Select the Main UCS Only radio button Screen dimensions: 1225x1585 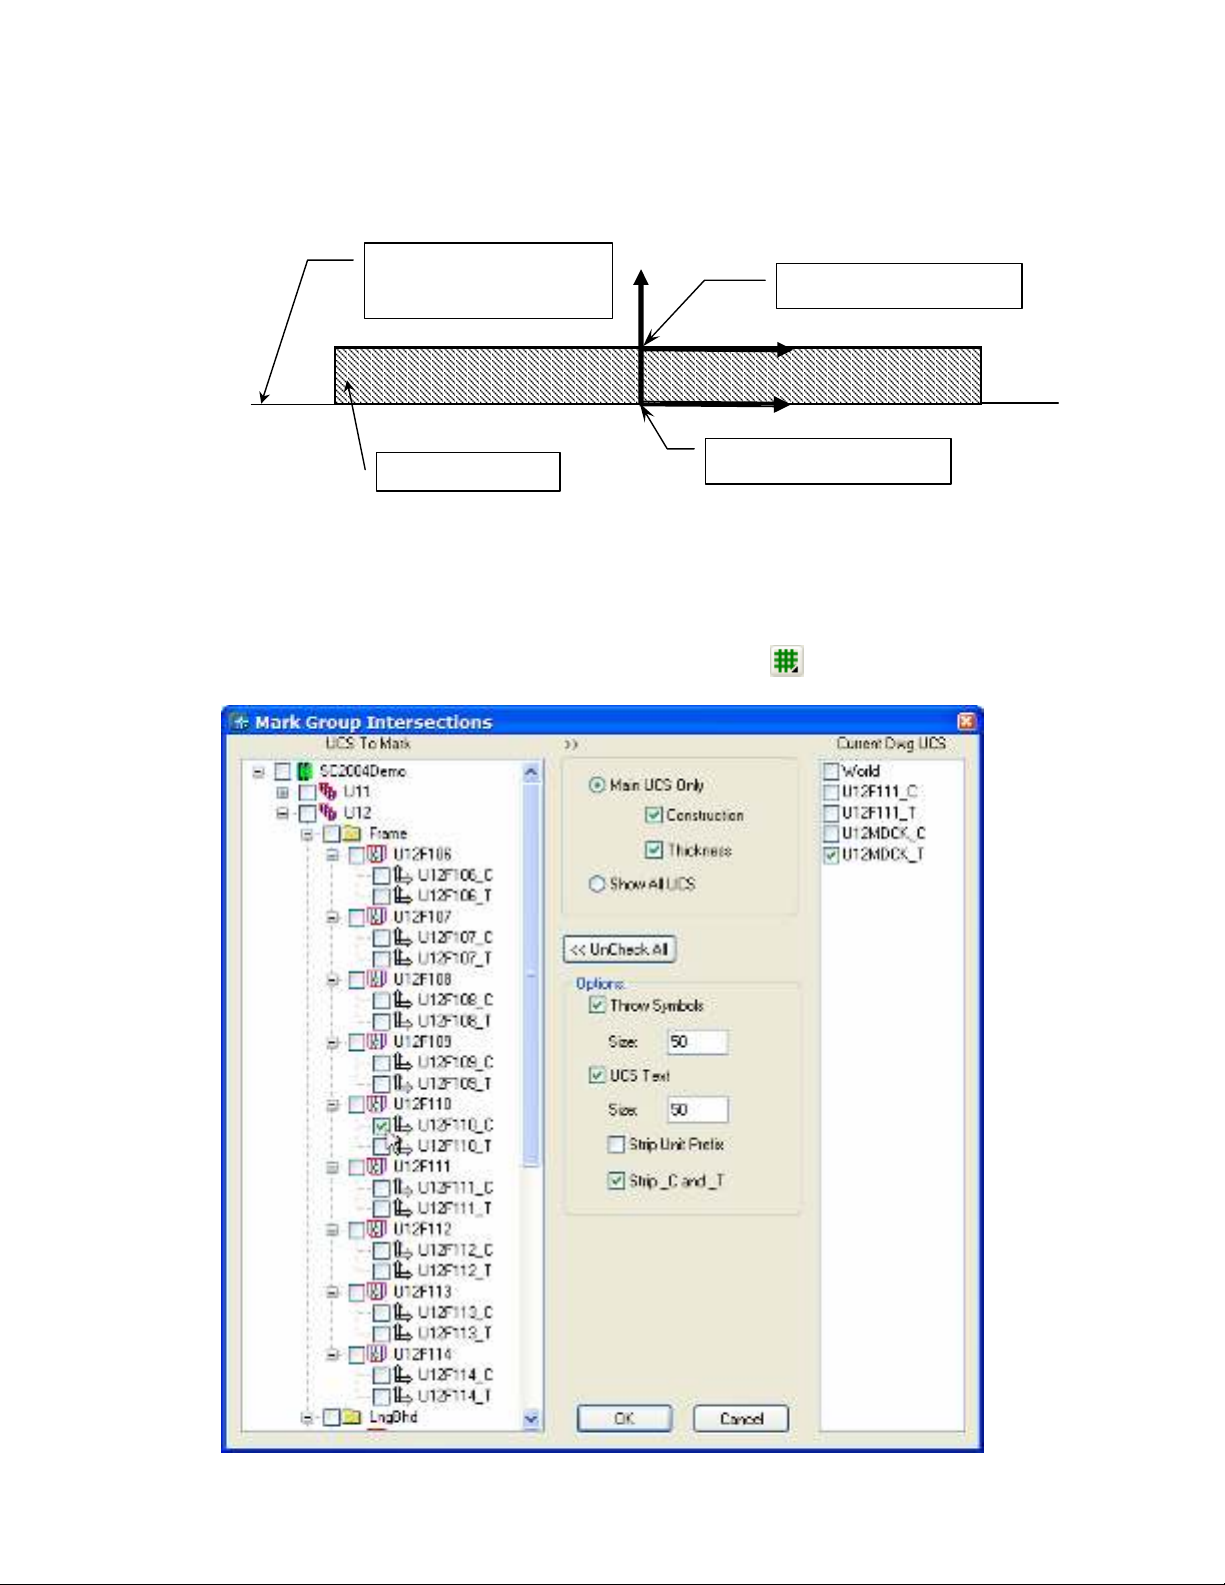597,785
